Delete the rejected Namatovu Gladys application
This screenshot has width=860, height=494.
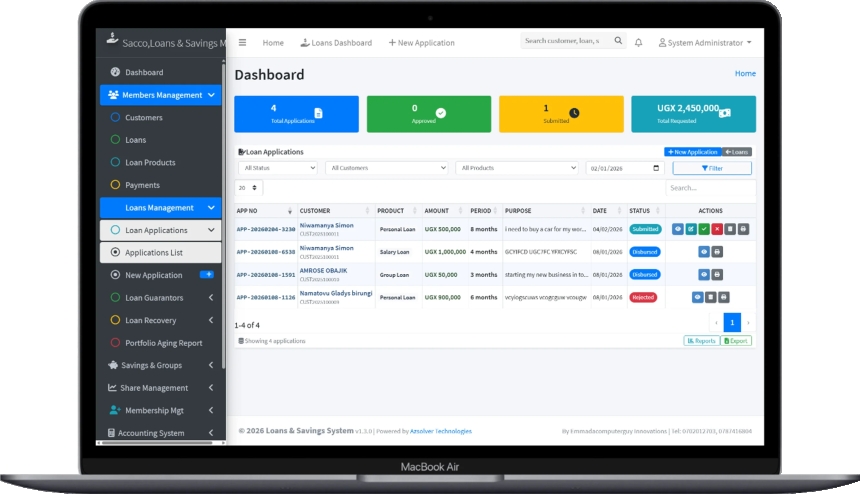click(710, 297)
